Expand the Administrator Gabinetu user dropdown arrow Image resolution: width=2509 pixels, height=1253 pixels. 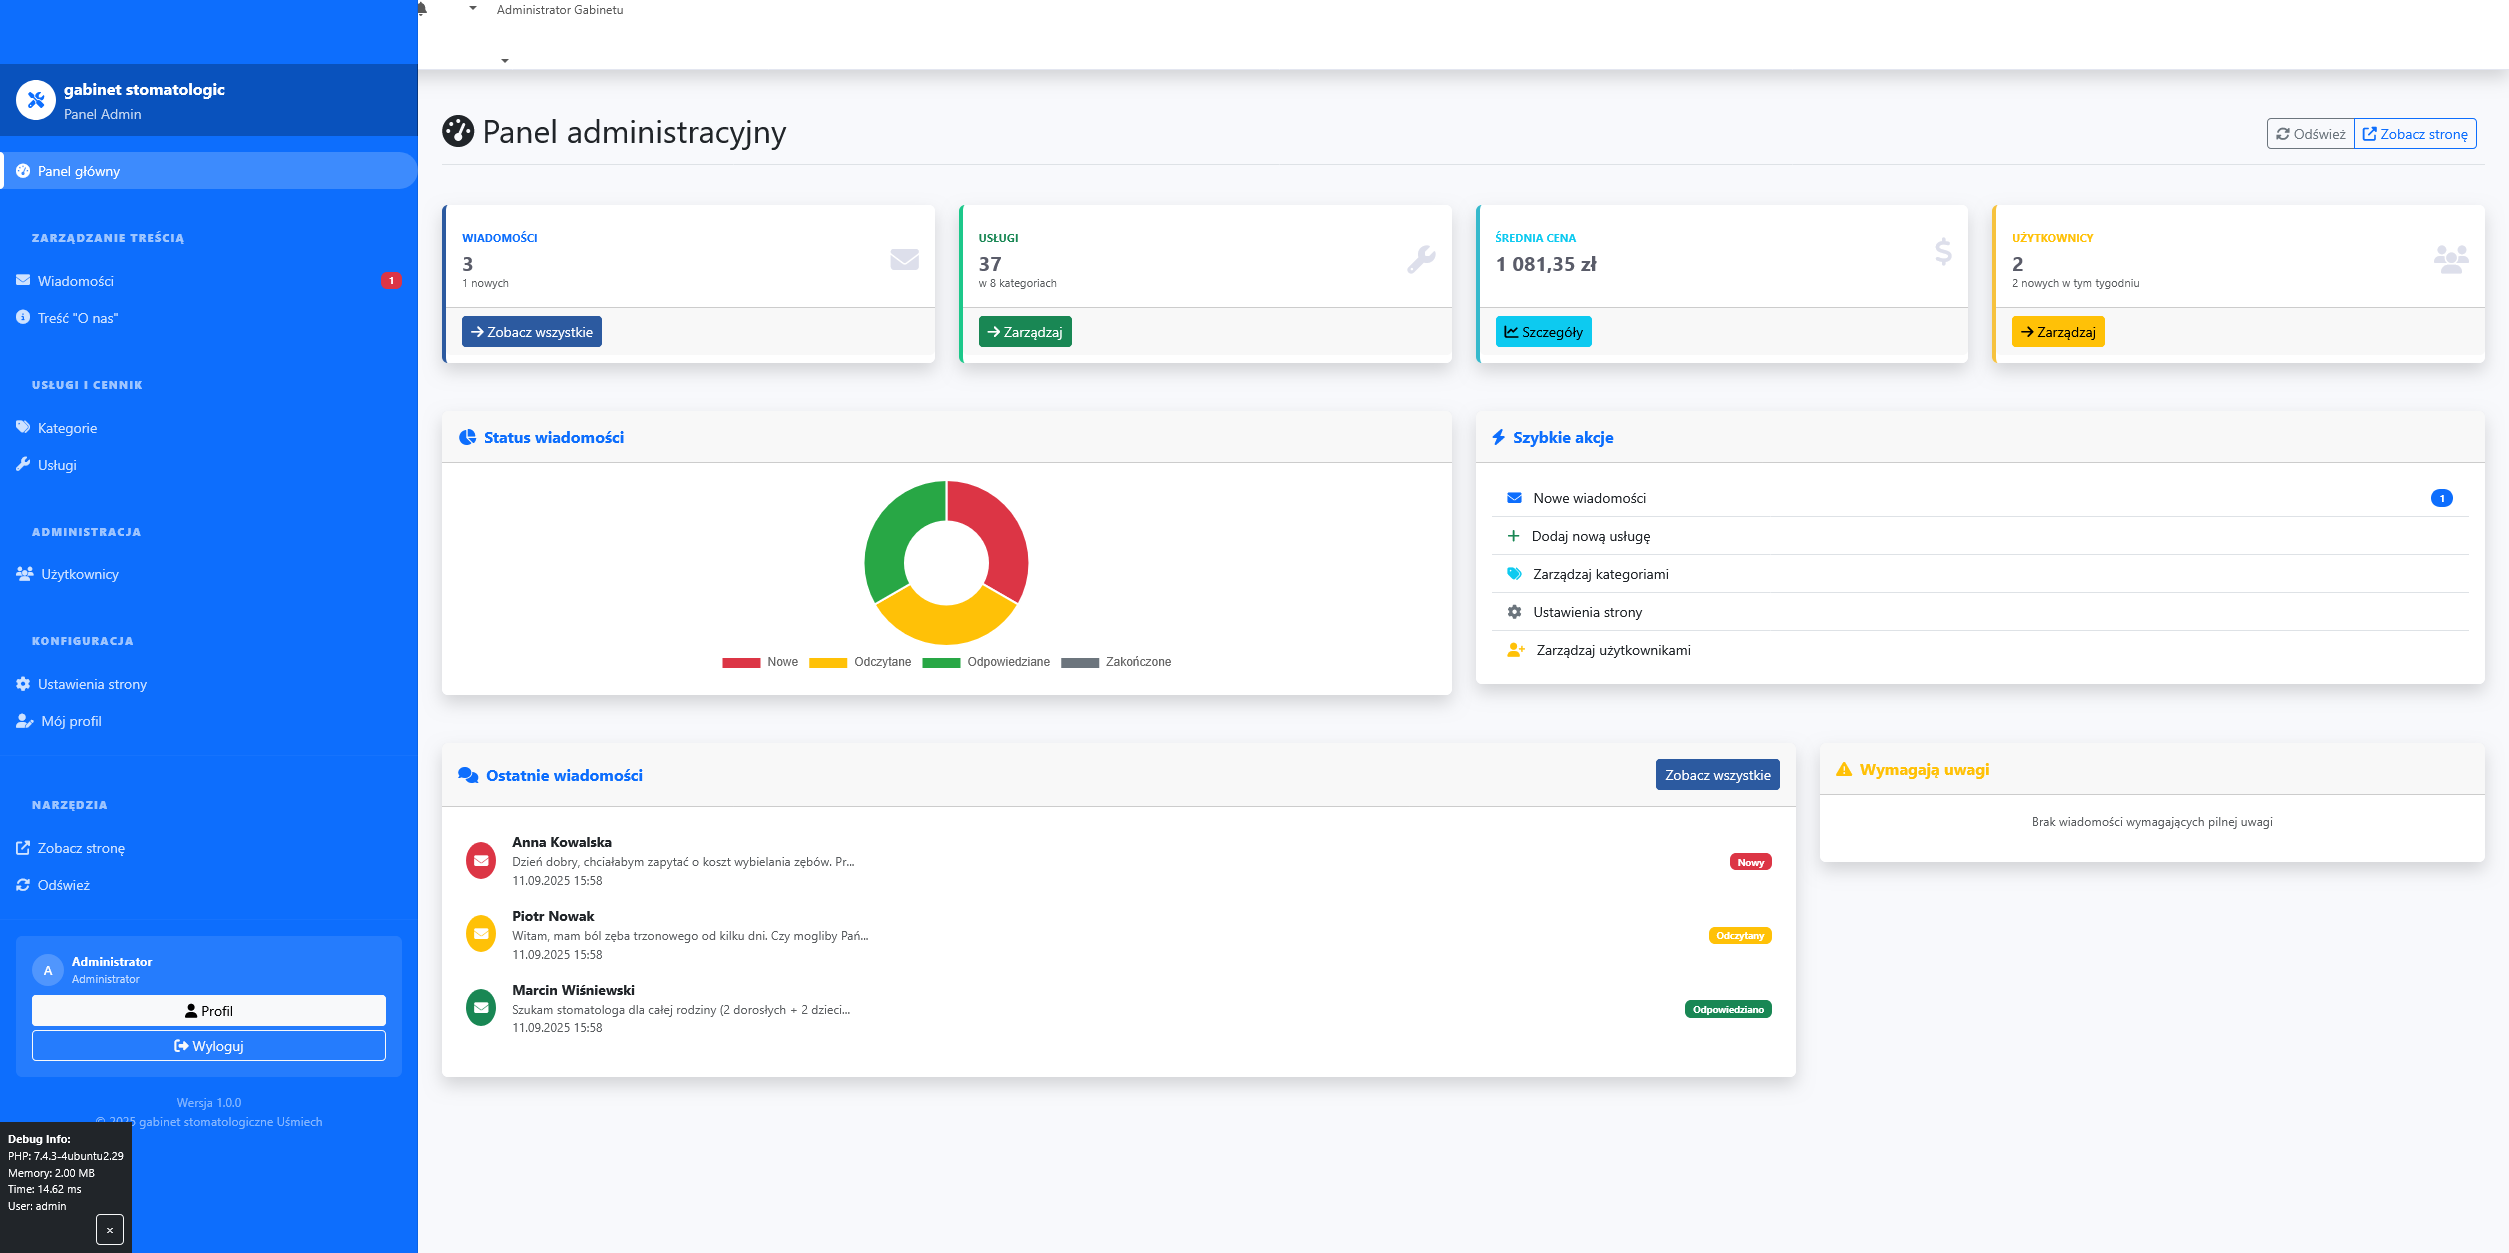tap(505, 61)
